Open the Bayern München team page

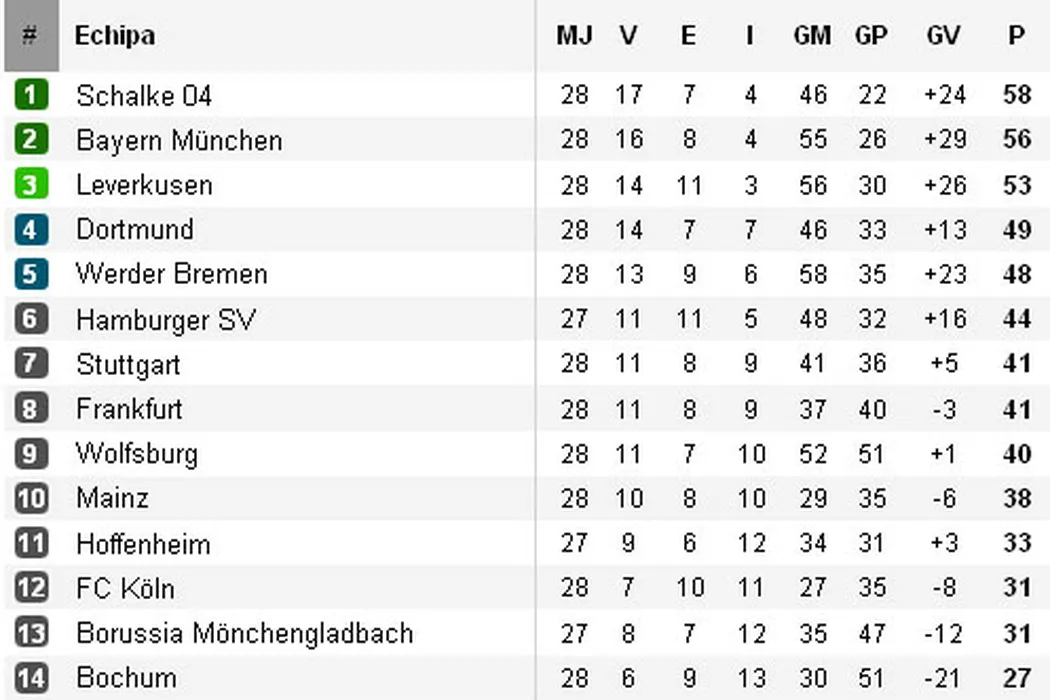[179, 140]
